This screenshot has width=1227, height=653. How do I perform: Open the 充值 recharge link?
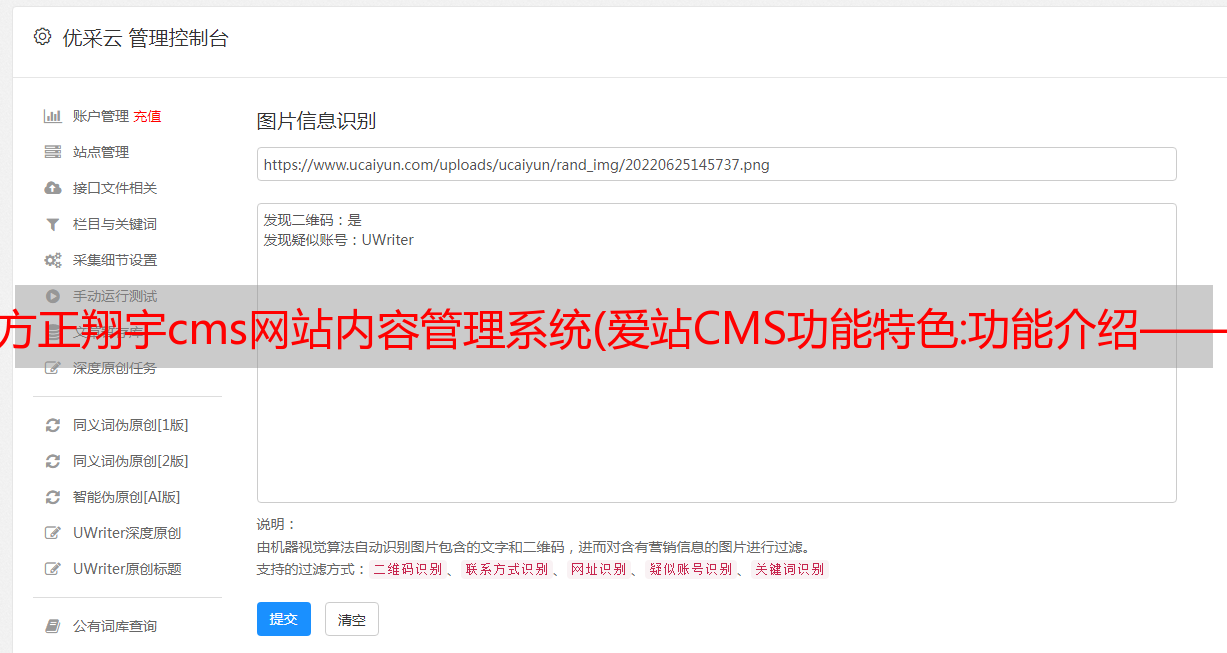click(147, 116)
